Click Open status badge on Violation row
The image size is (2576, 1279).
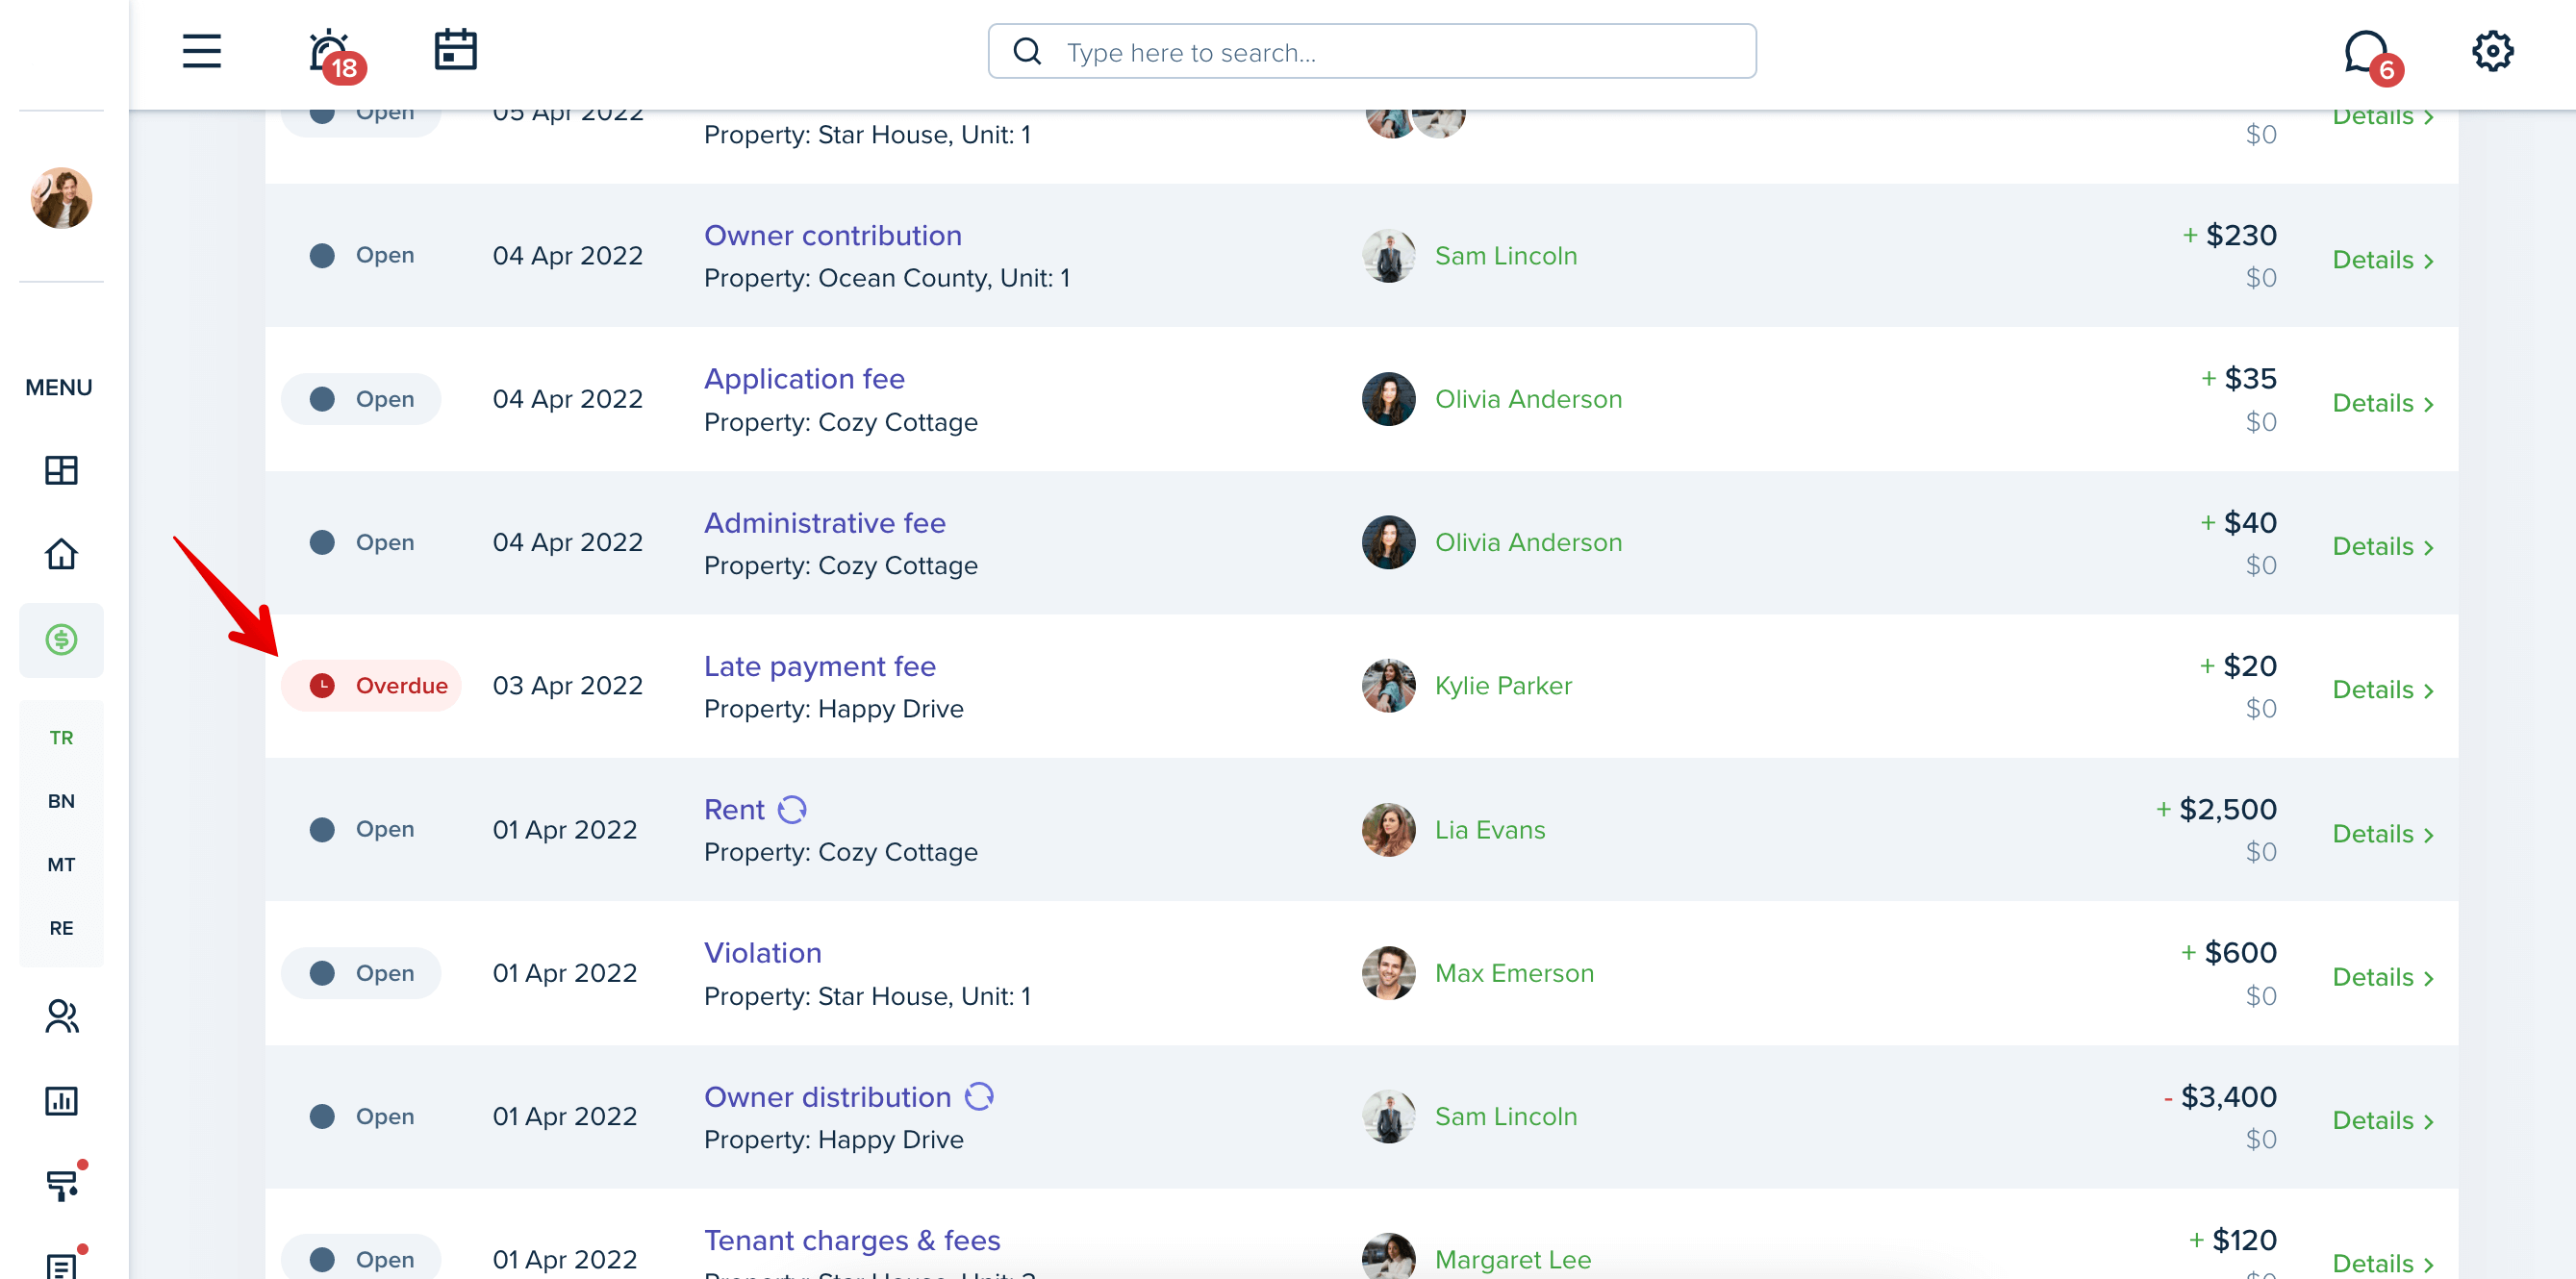click(x=361, y=973)
